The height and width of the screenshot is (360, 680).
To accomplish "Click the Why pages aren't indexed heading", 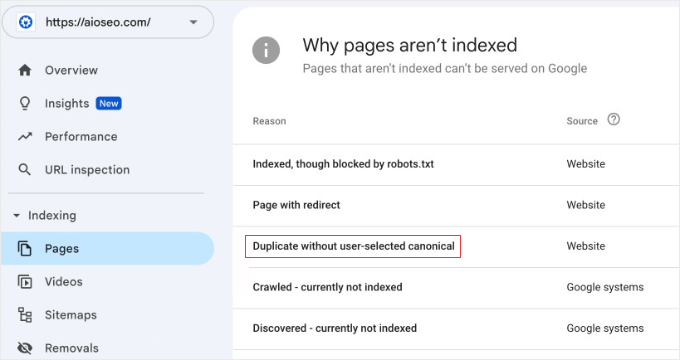I will pyautogui.click(x=410, y=46).
